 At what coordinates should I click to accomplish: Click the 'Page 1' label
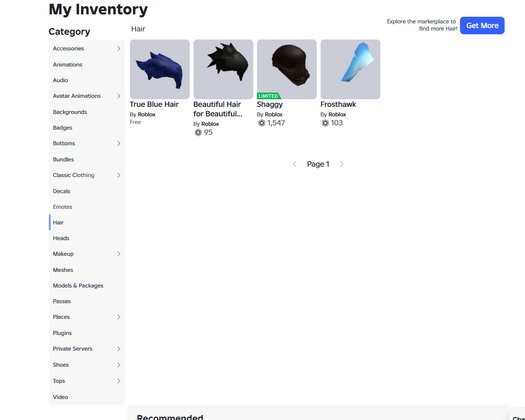tap(318, 164)
